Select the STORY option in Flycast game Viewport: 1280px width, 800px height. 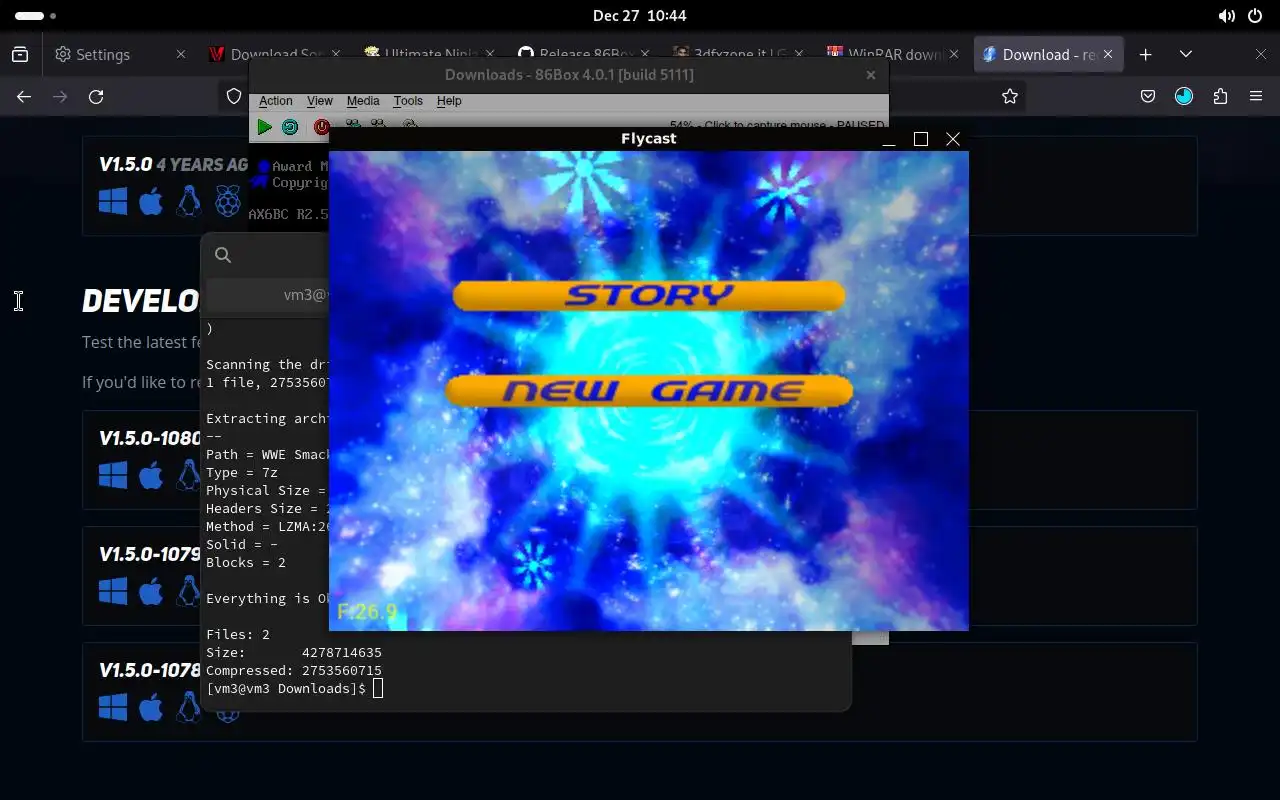[649, 295]
